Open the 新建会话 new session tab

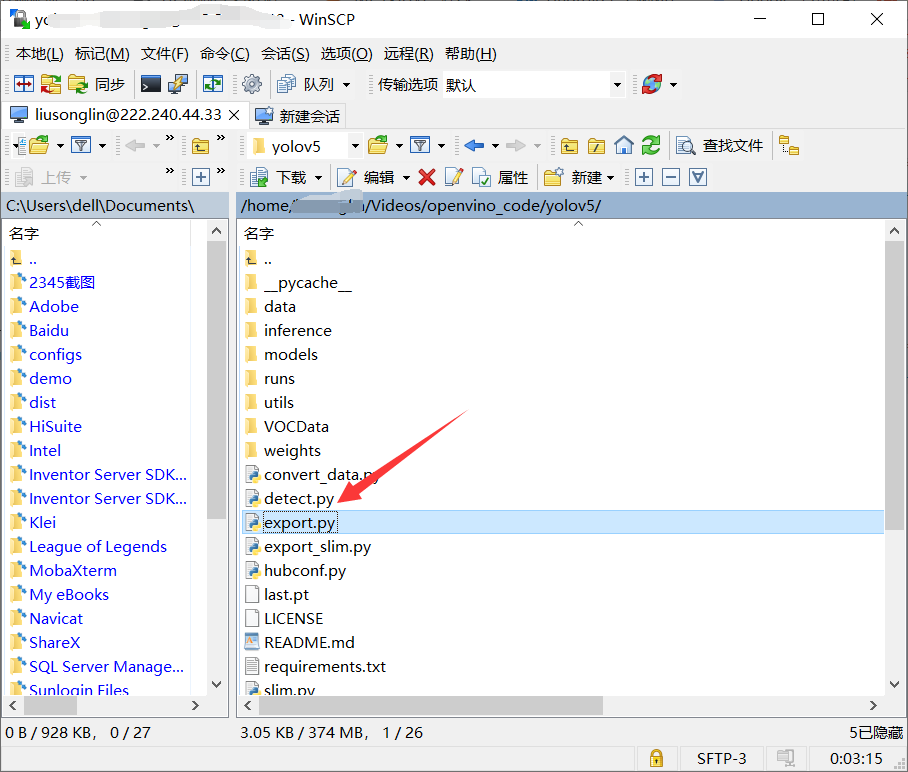click(298, 116)
